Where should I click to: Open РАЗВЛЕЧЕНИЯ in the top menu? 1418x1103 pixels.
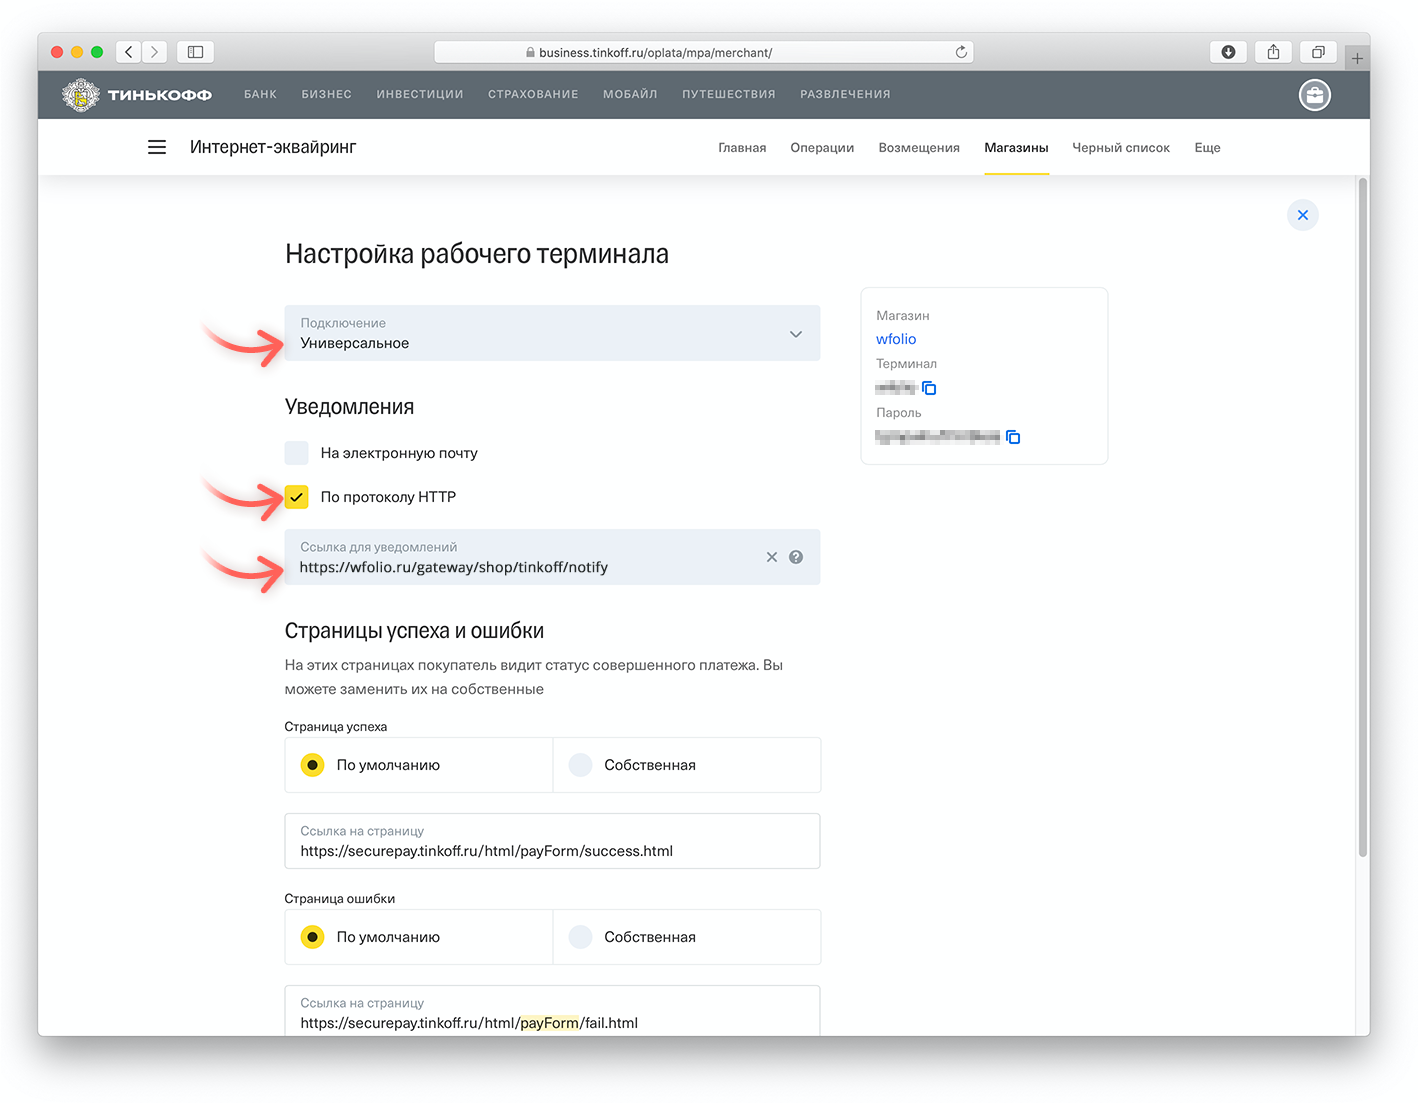click(x=845, y=94)
